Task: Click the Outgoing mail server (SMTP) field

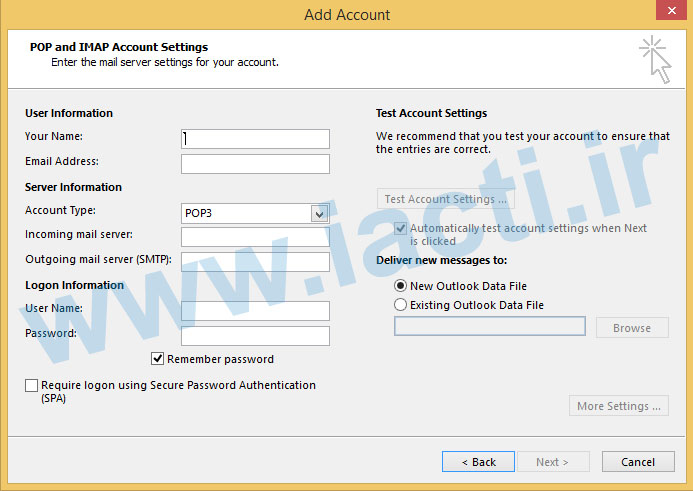Action: (255, 261)
